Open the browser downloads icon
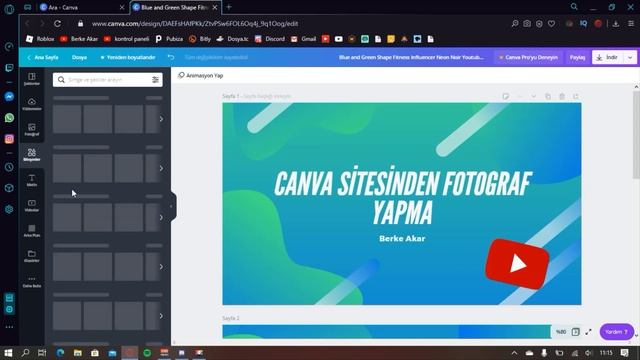640x360 pixels. point(616,24)
